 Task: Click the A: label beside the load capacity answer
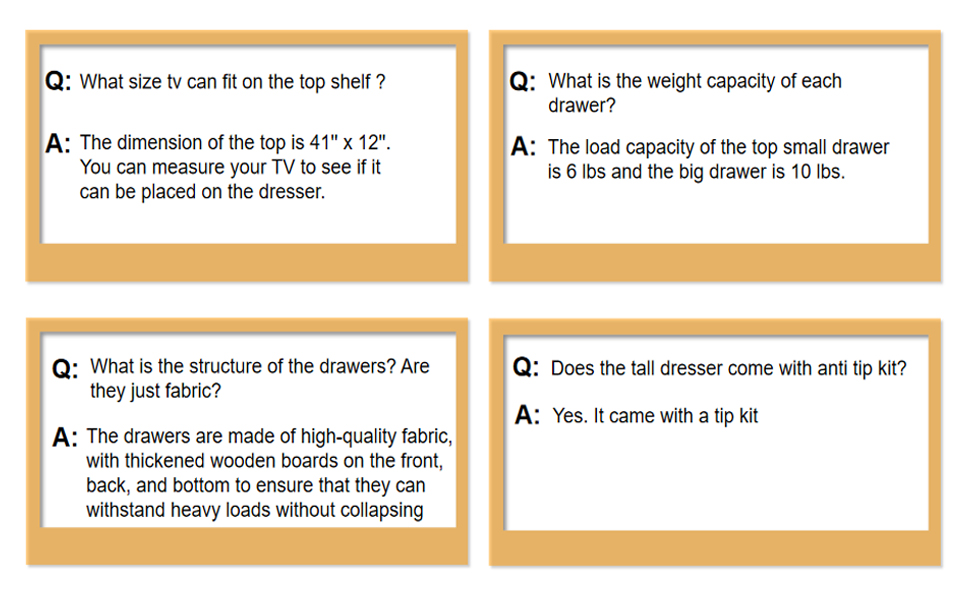(x=524, y=148)
